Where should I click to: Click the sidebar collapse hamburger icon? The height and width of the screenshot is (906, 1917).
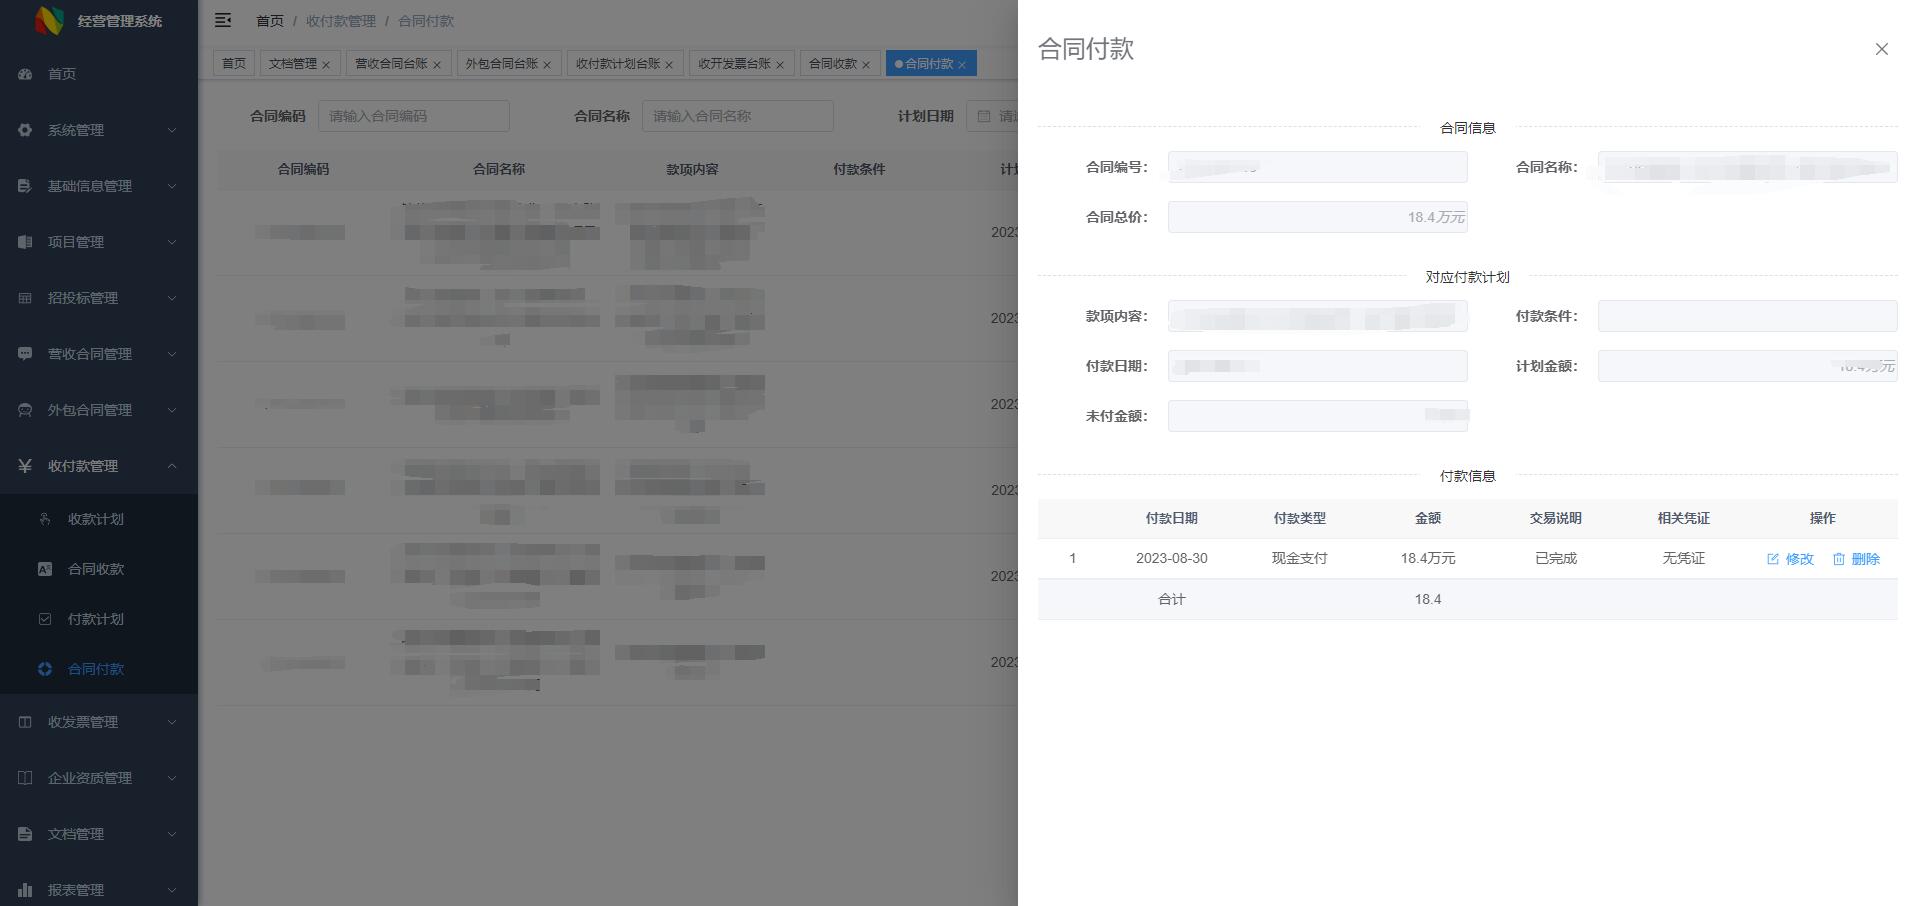(x=223, y=20)
